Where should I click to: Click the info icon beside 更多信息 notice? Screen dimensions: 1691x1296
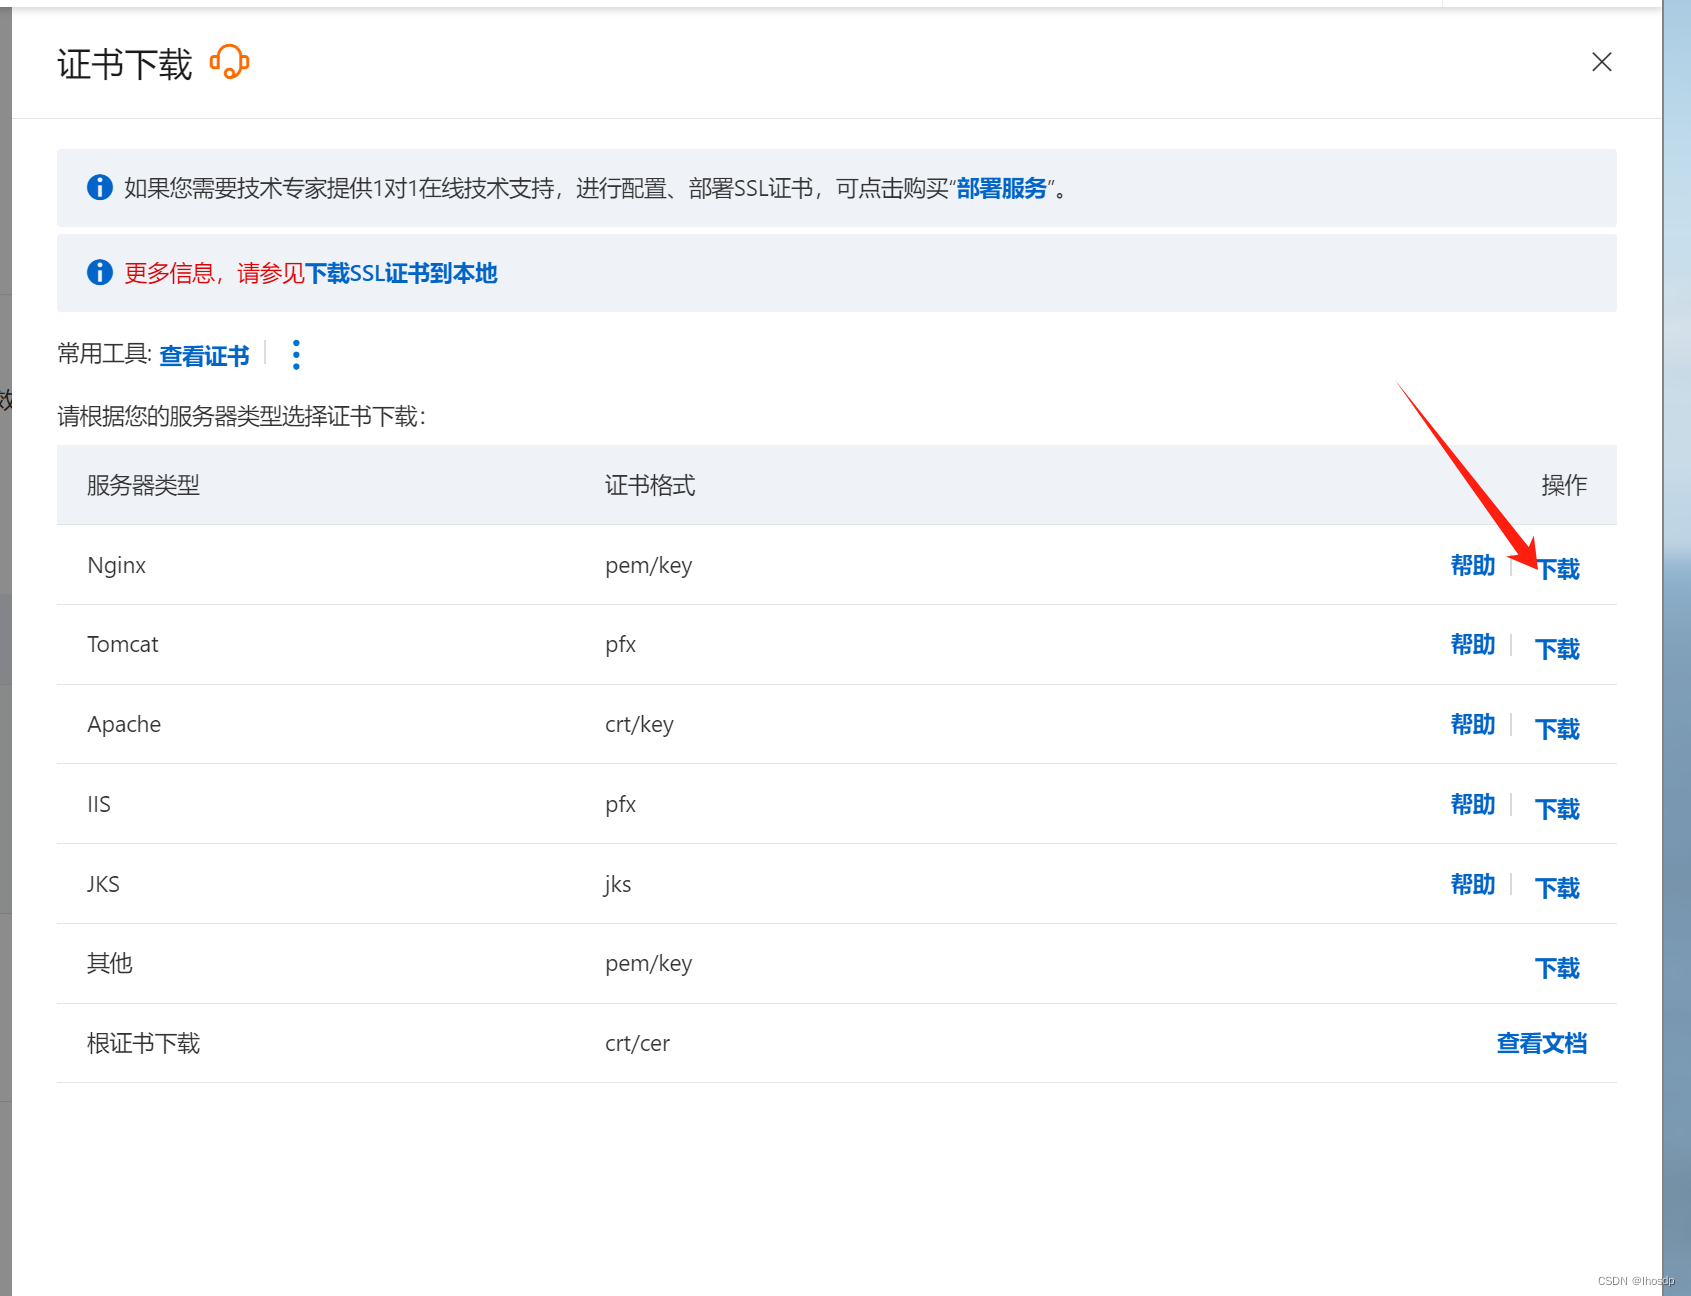[100, 272]
